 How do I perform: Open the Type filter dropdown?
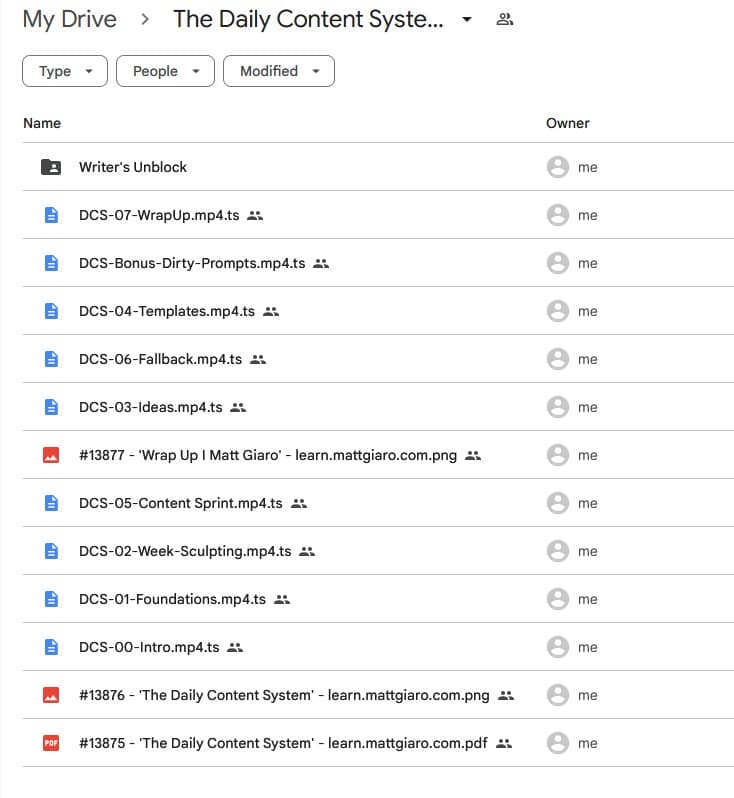tap(65, 71)
